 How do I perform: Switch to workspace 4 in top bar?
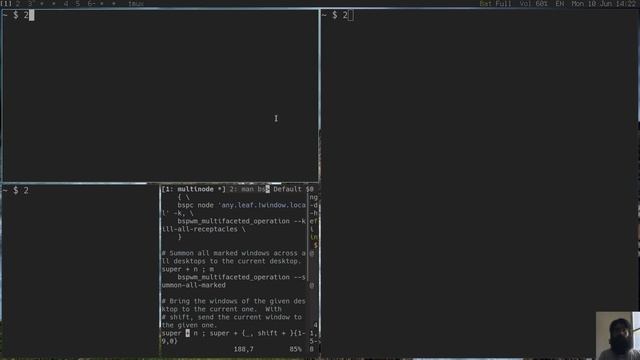click(66, 4)
